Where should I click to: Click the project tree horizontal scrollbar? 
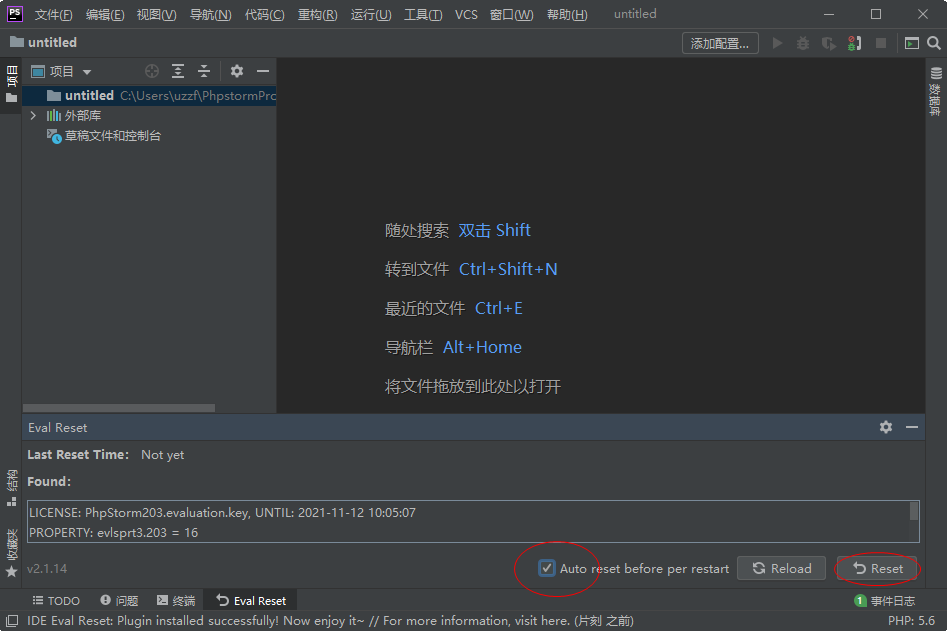point(119,408)
